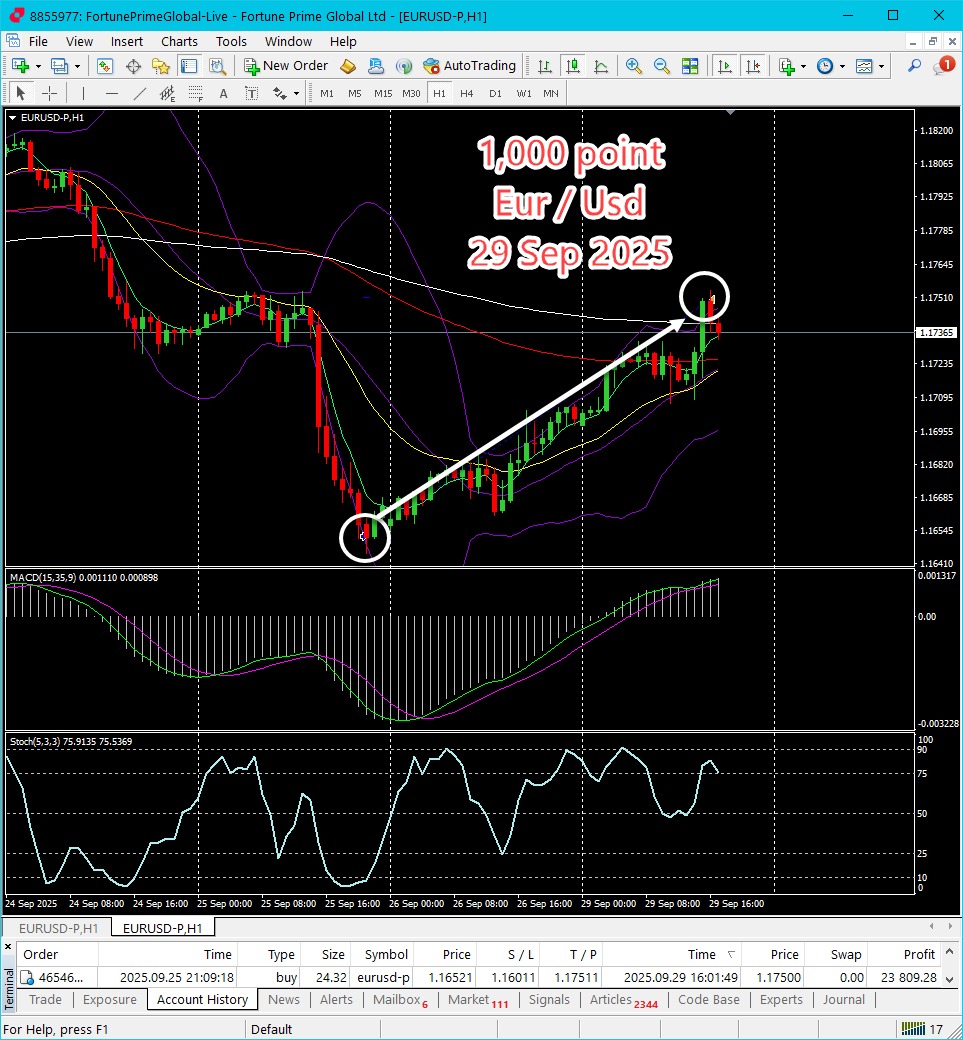Viewport: 963px width, 1040px height.
Task: Open the Charts menu
Action: (179, 41)
